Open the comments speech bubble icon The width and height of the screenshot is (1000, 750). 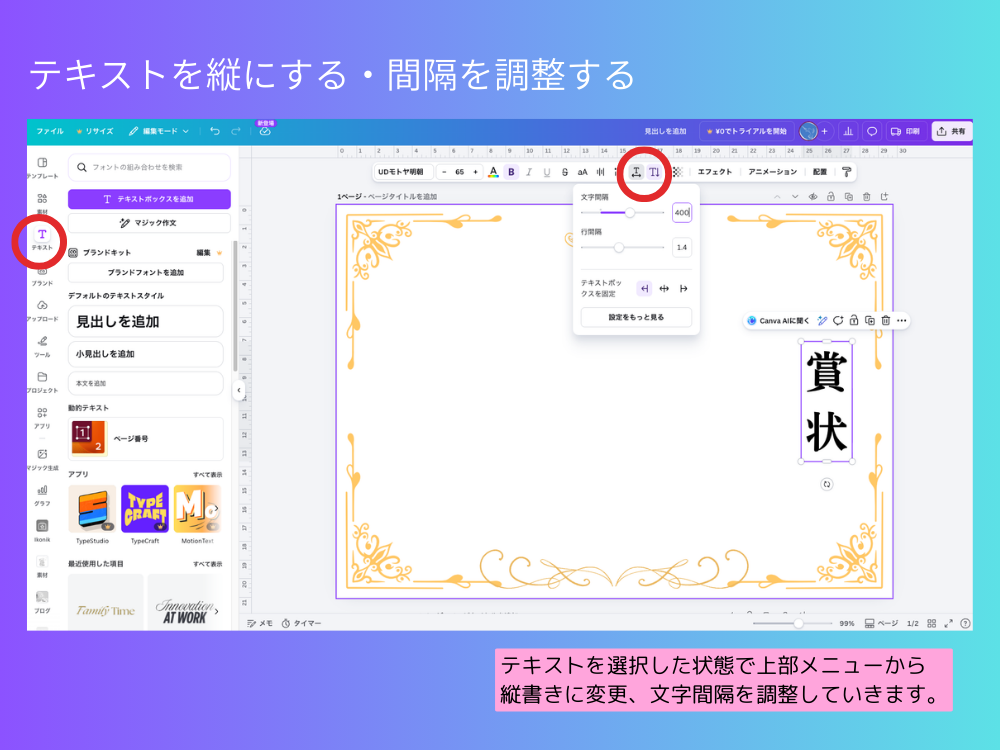click(871, 131)
